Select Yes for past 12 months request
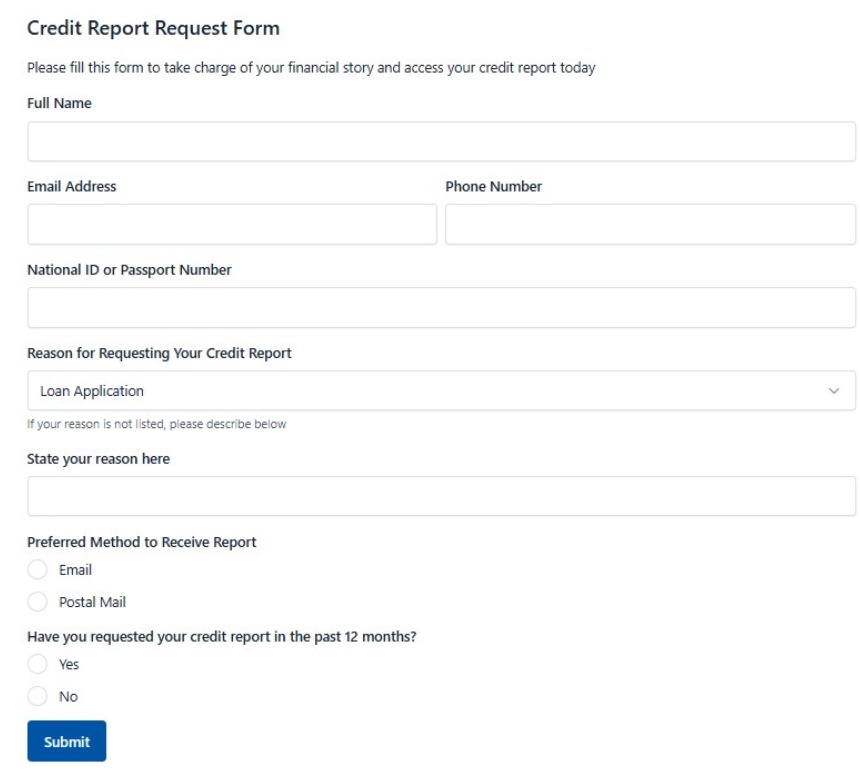Screen dimensions: 860x771 tap(37, 664)
